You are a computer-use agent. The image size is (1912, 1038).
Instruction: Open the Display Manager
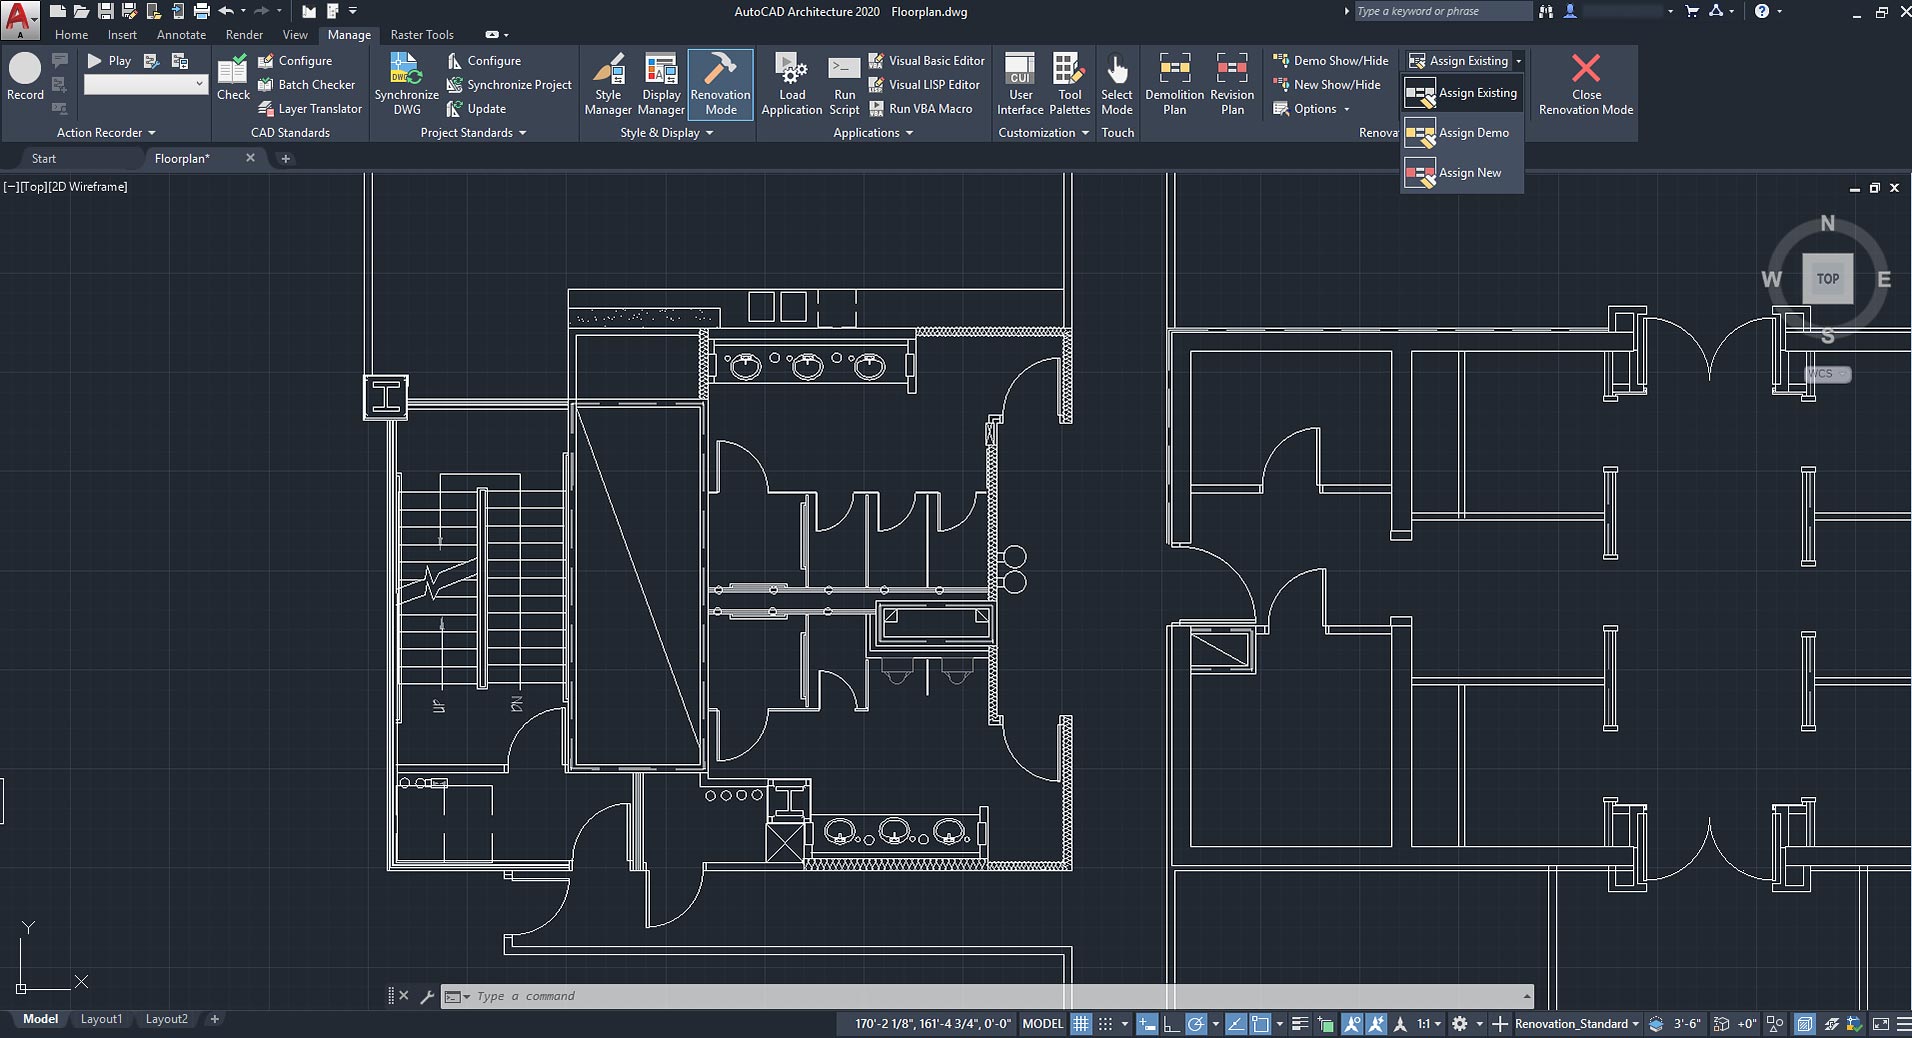point(661,84)
